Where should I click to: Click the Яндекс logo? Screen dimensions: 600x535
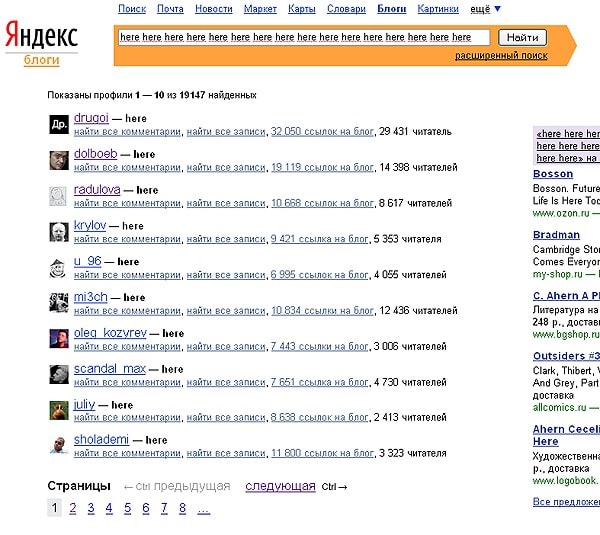pos(41,35)
